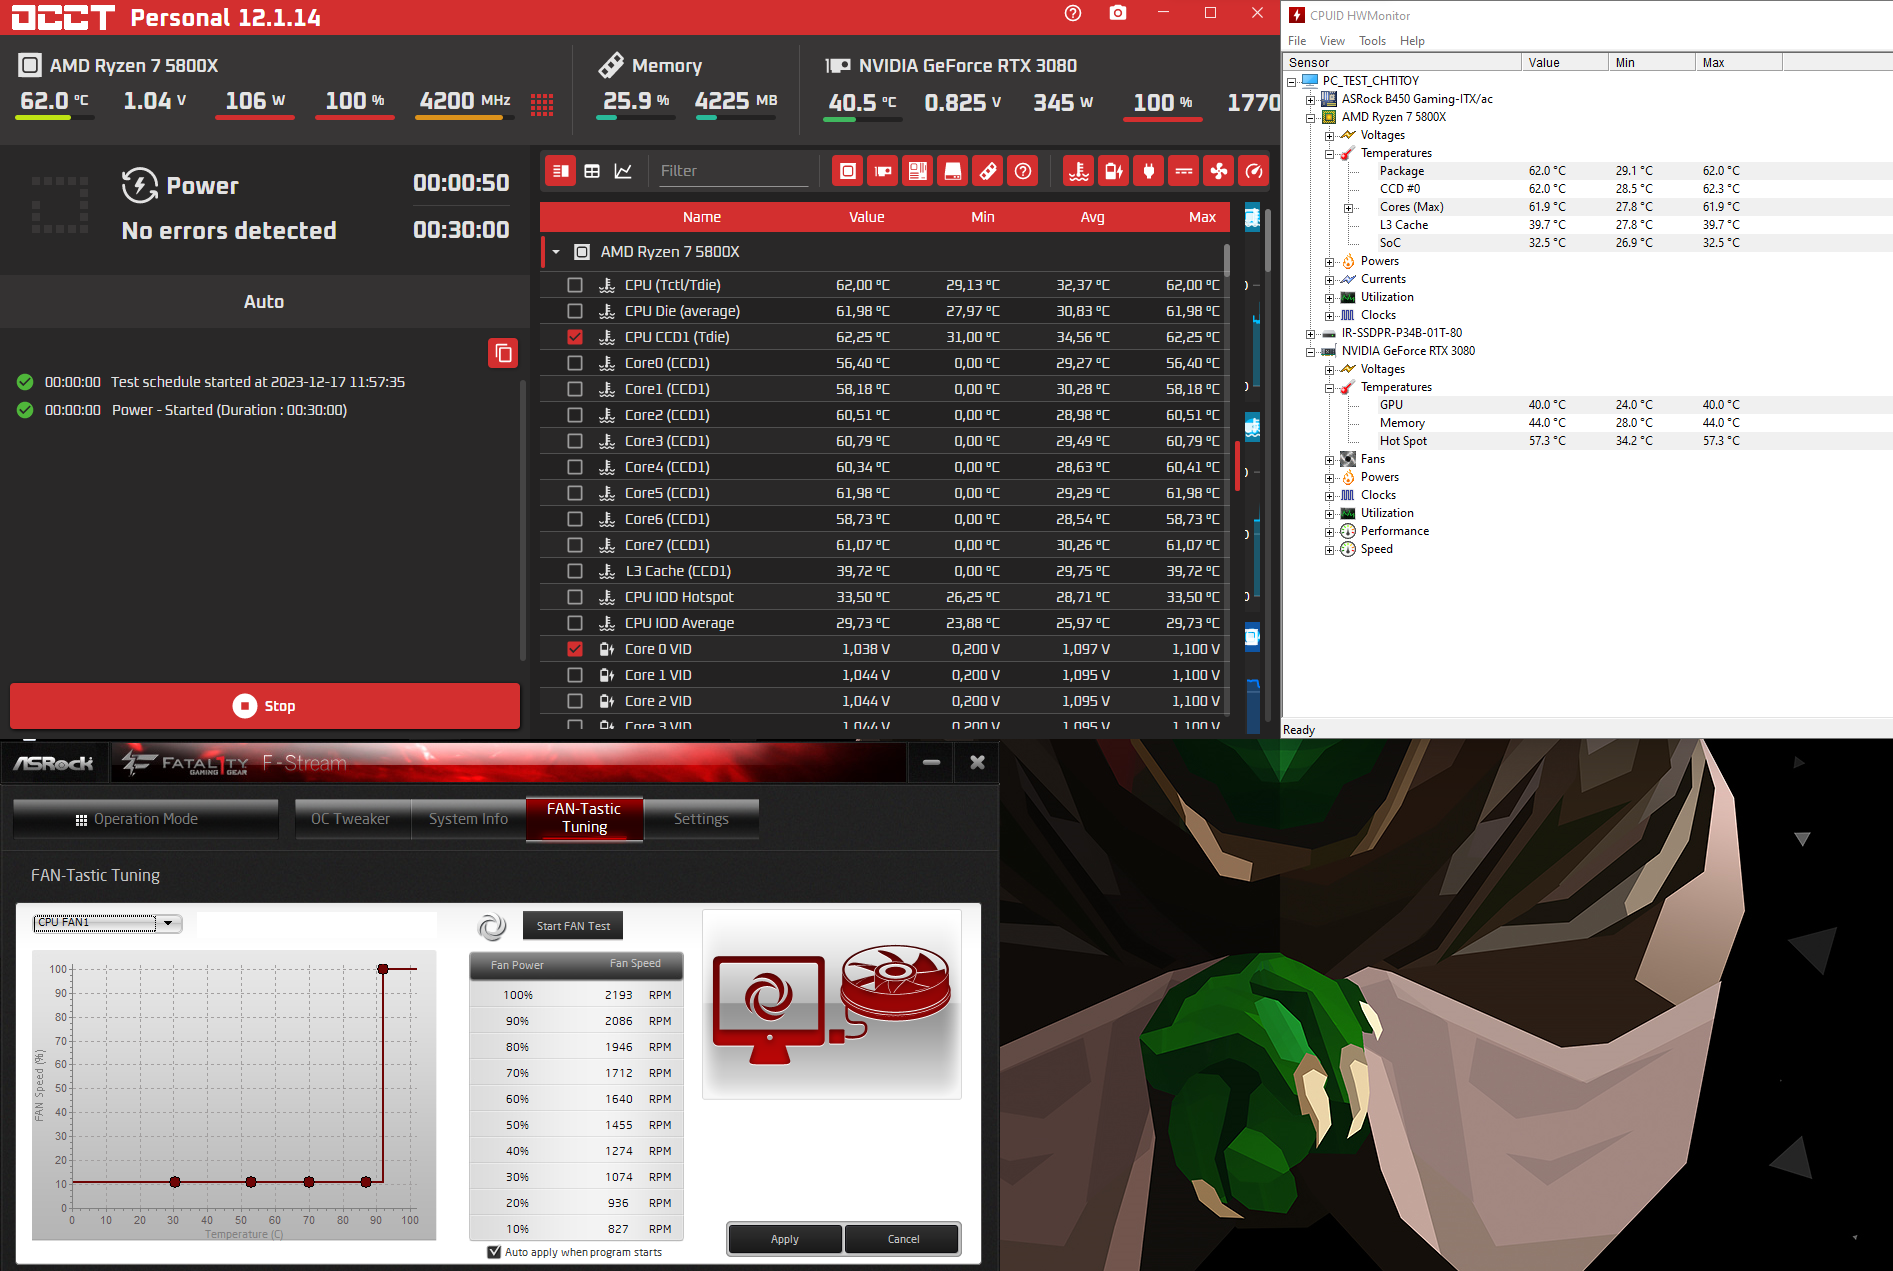Open the Tools menu in HWMonitor
1893x1271 pixels.
point(1372,41)
